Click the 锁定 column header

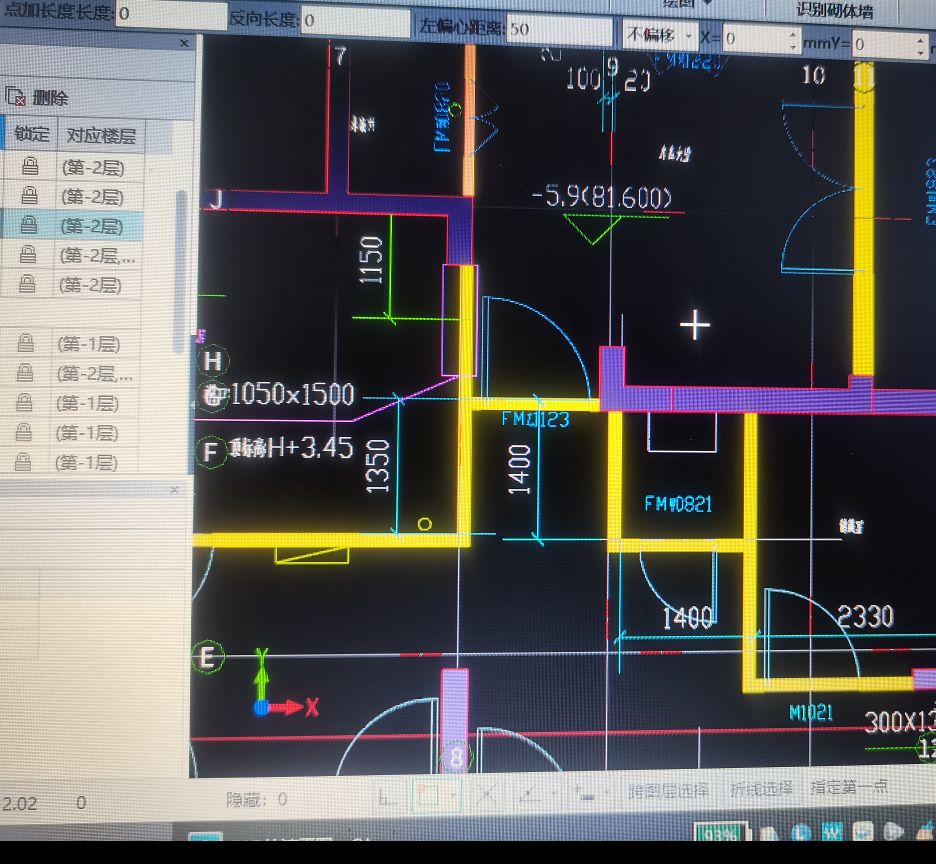(x=32, y=134)
